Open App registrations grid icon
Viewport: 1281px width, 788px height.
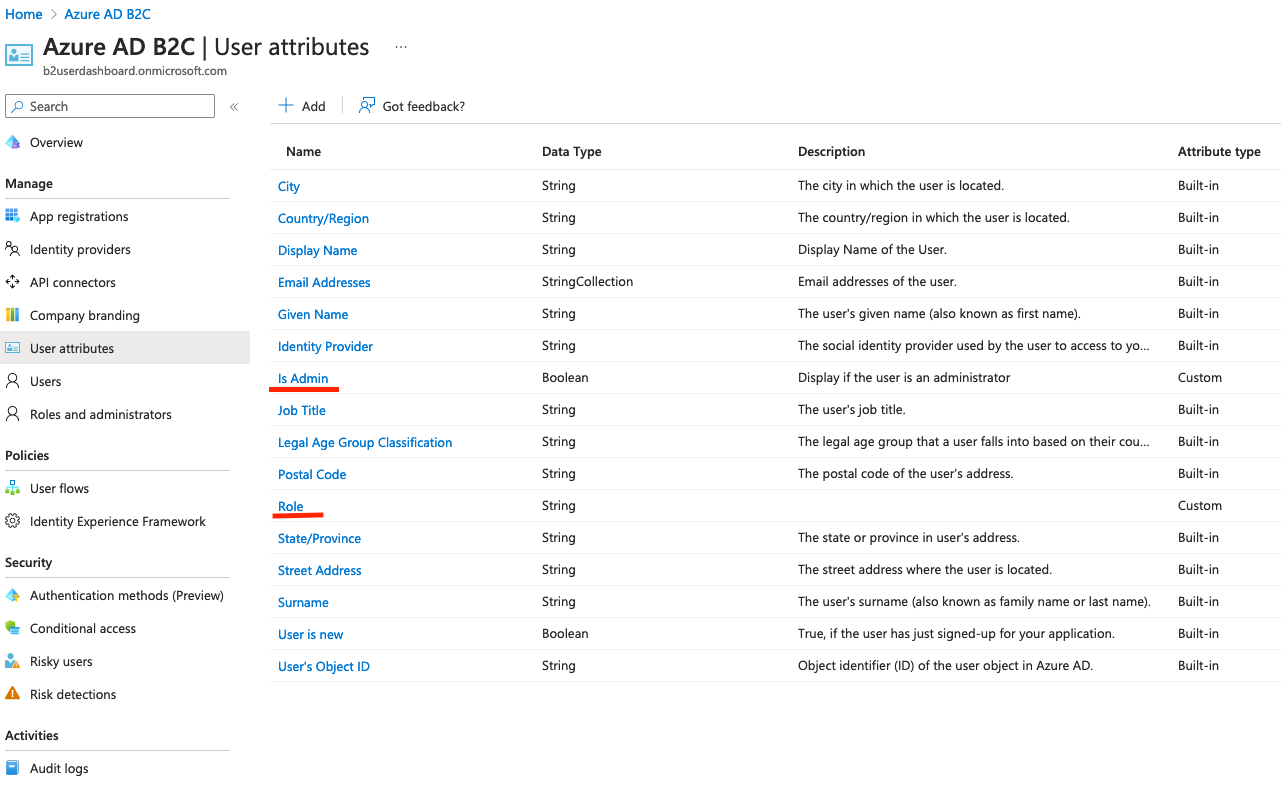pyautogui.click(x=13, y=216)
